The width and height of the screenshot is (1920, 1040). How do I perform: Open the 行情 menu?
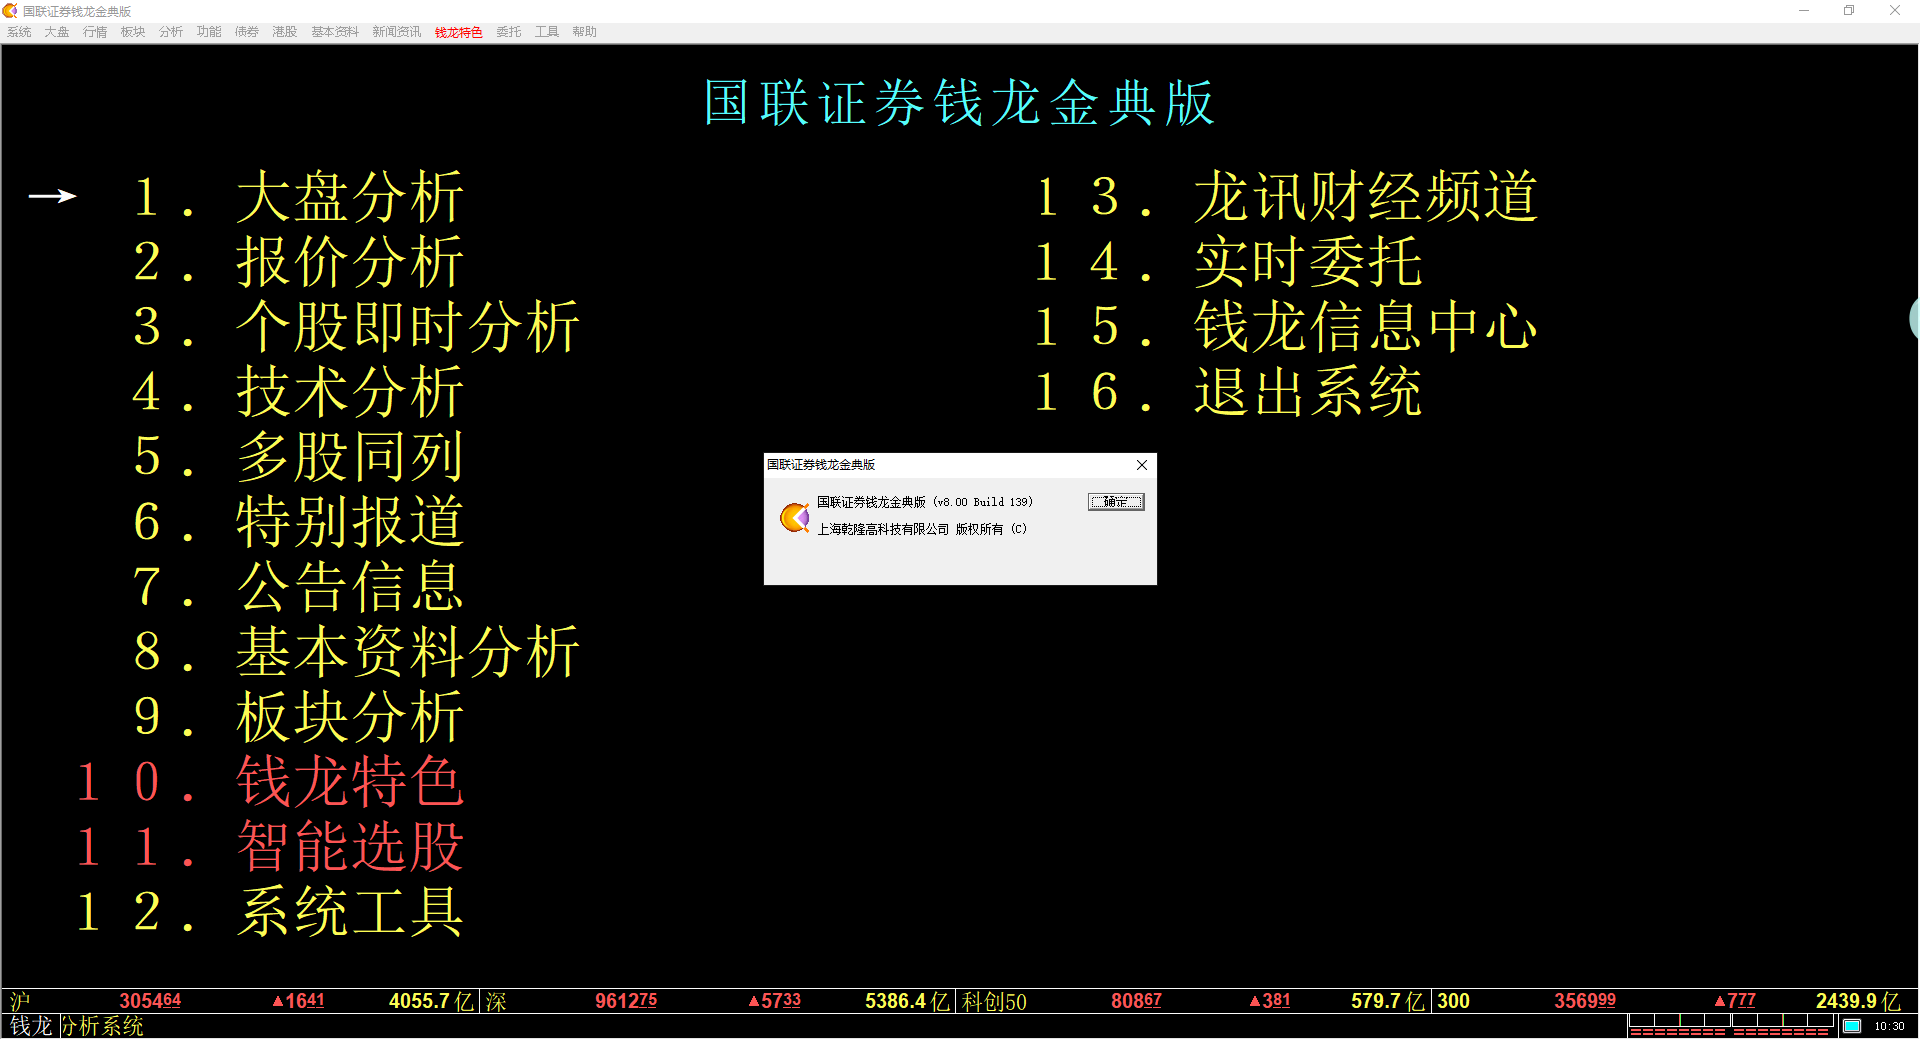pos(95,32)
